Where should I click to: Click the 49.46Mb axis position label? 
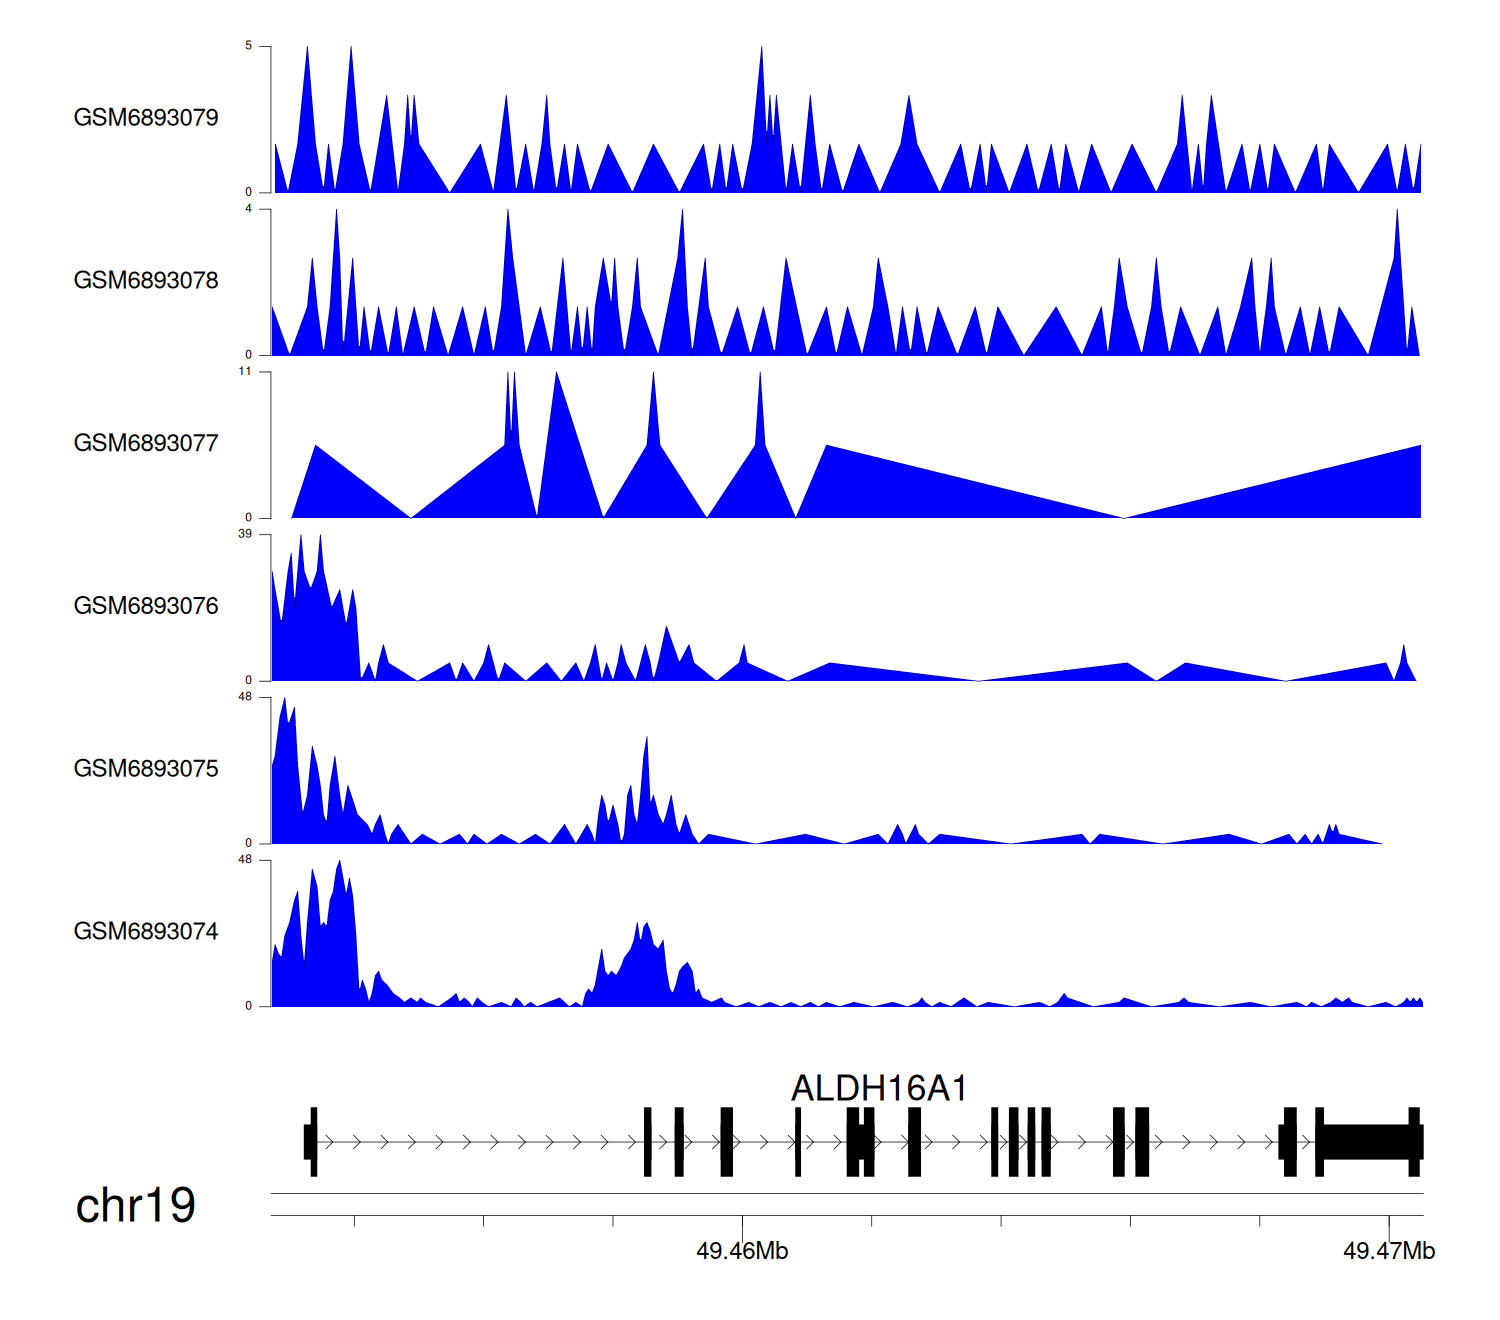coord(742,1251)
